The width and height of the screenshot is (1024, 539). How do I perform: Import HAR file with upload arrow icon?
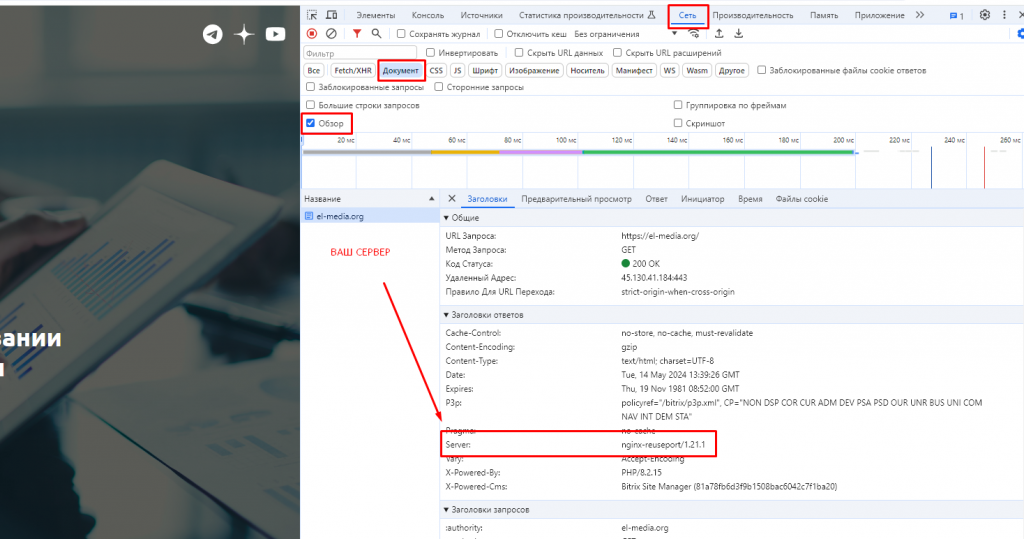(719, 33)
